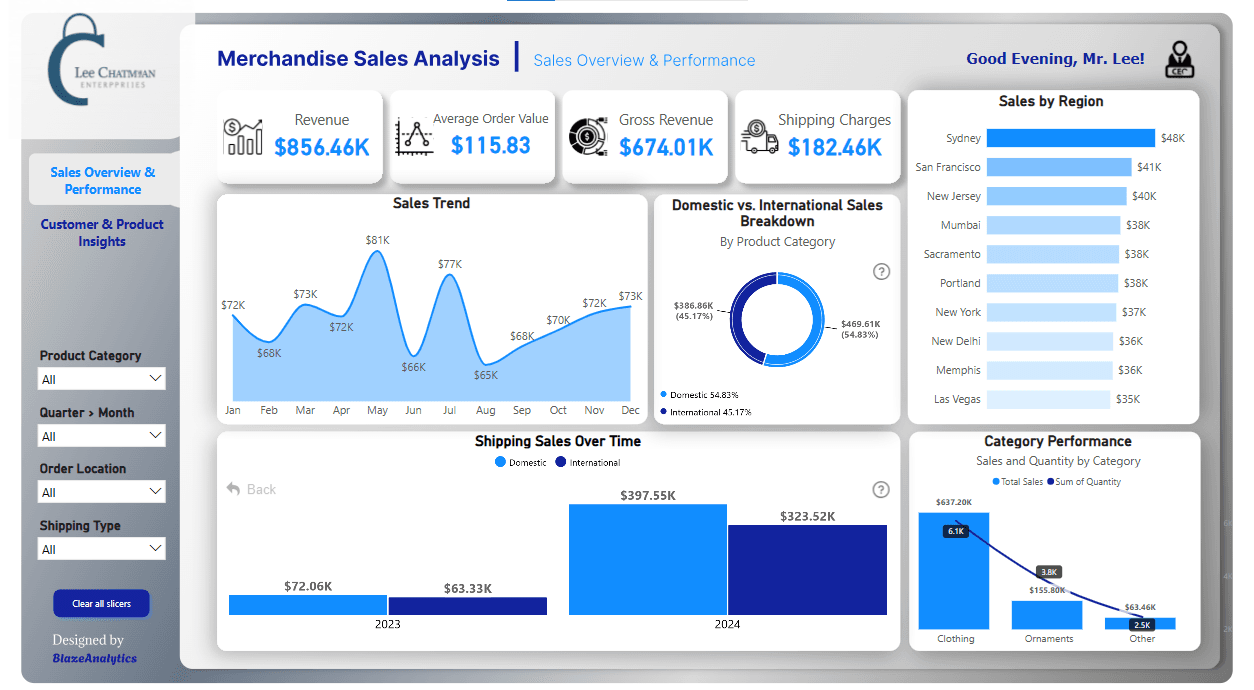
Task: Click the Gross Revenue pie icon
Action: pos(587,137)
